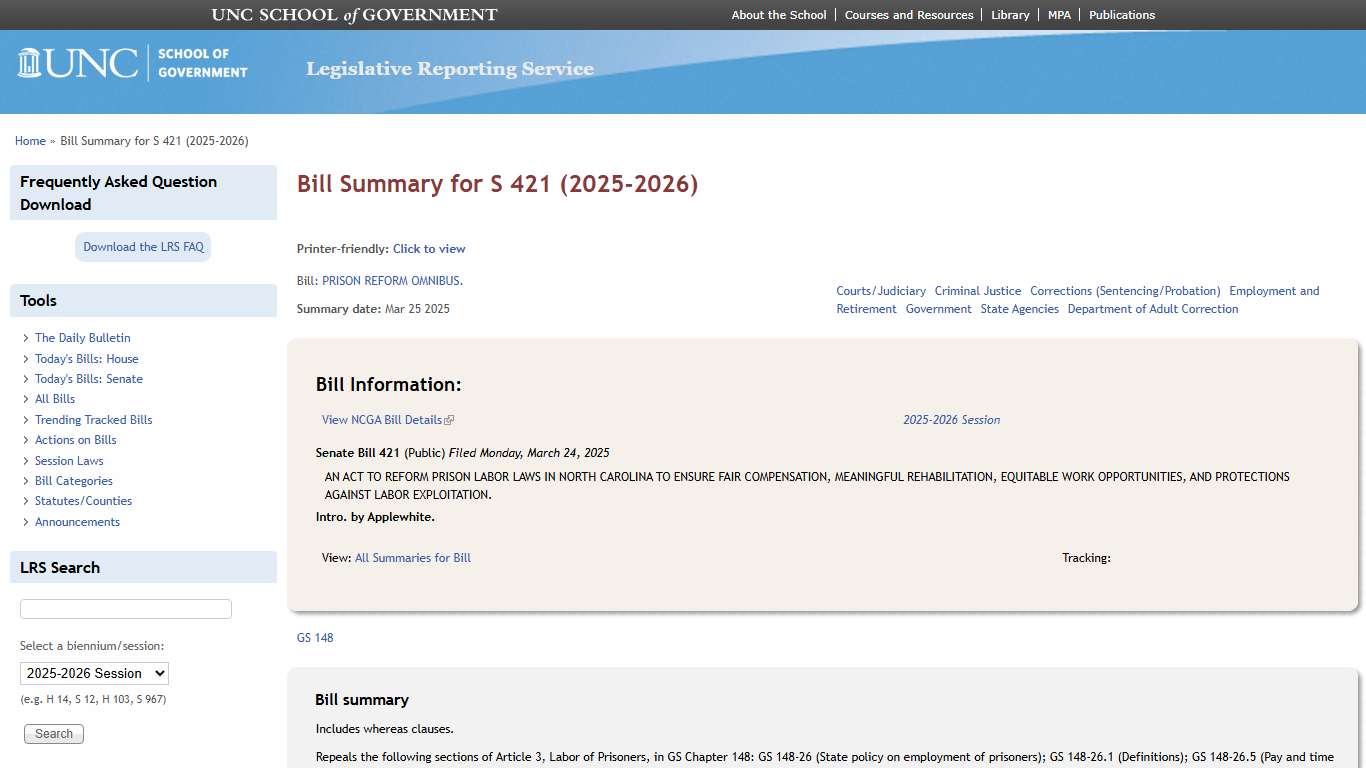Open the printer-friendly view via Click to view
This screenshot has height=768, width=1366.
point(429,248)
